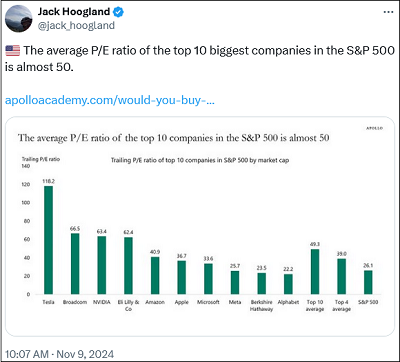Screen dimensions: 400x362
Task: Click the US flag emoji
Action: tap(13, 51)
